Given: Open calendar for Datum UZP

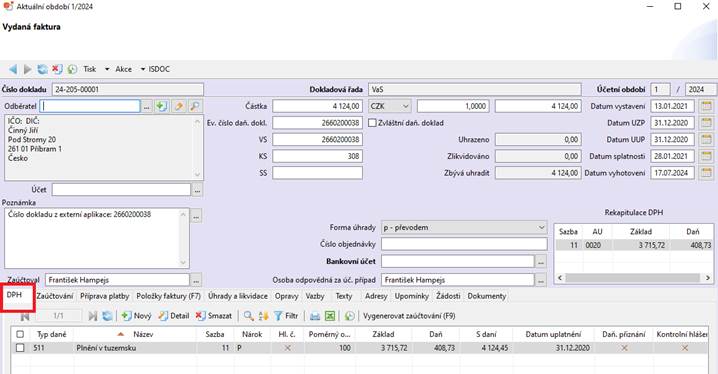Looking at the screenshot, I should (706, 123).
